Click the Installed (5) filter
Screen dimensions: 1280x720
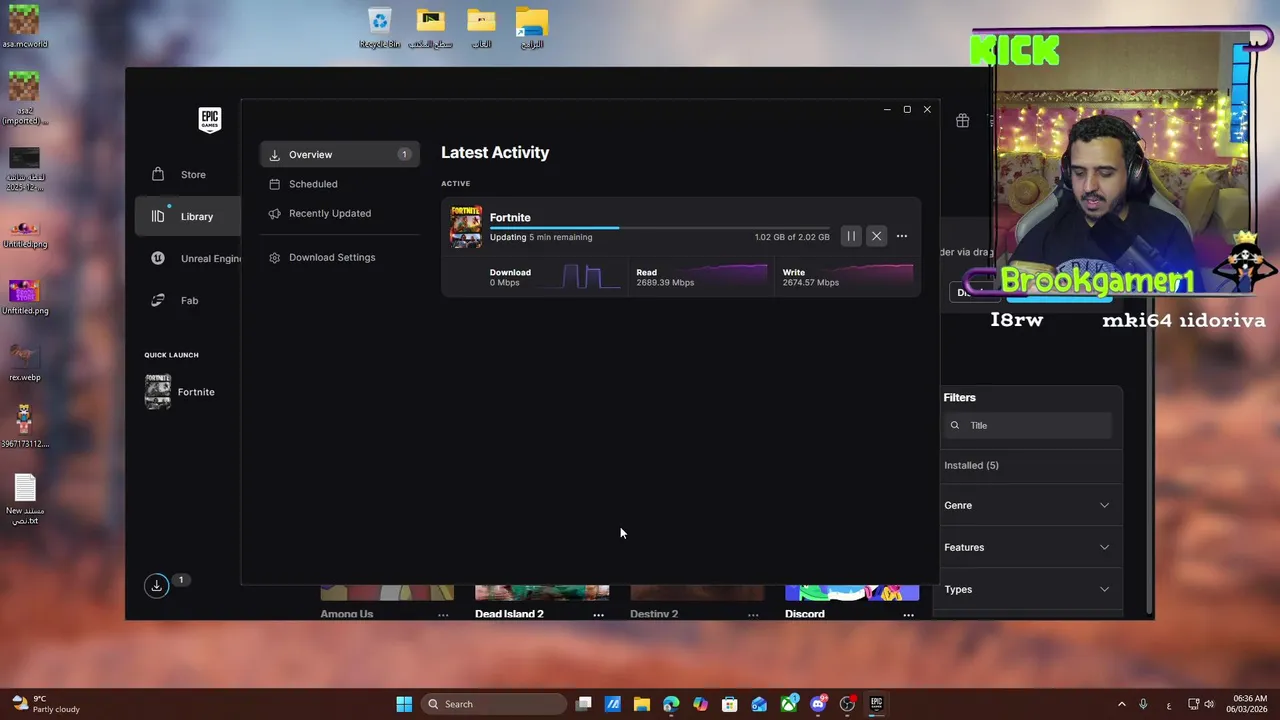(971, 465)
